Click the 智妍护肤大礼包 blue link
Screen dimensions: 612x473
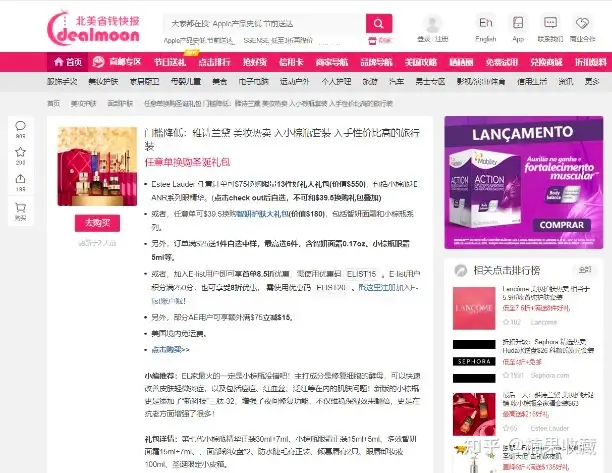click(x=263, y=214)
